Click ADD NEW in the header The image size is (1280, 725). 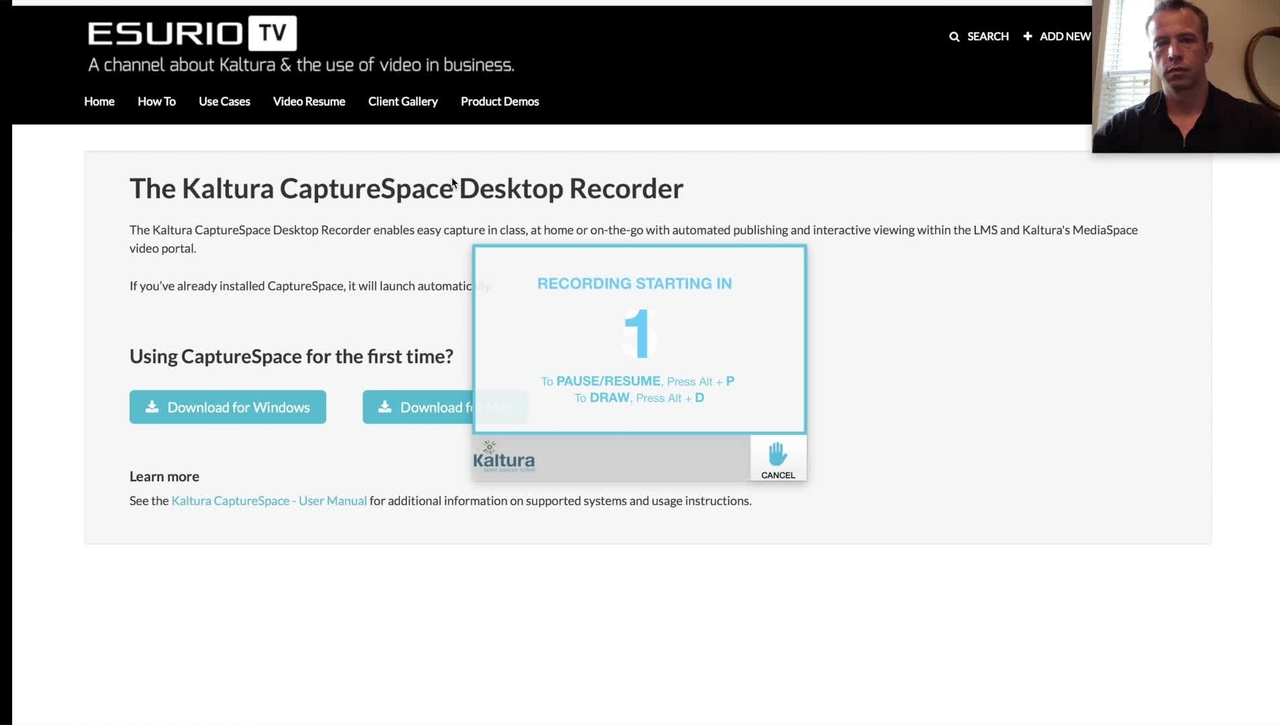[x=1065, y=36]
